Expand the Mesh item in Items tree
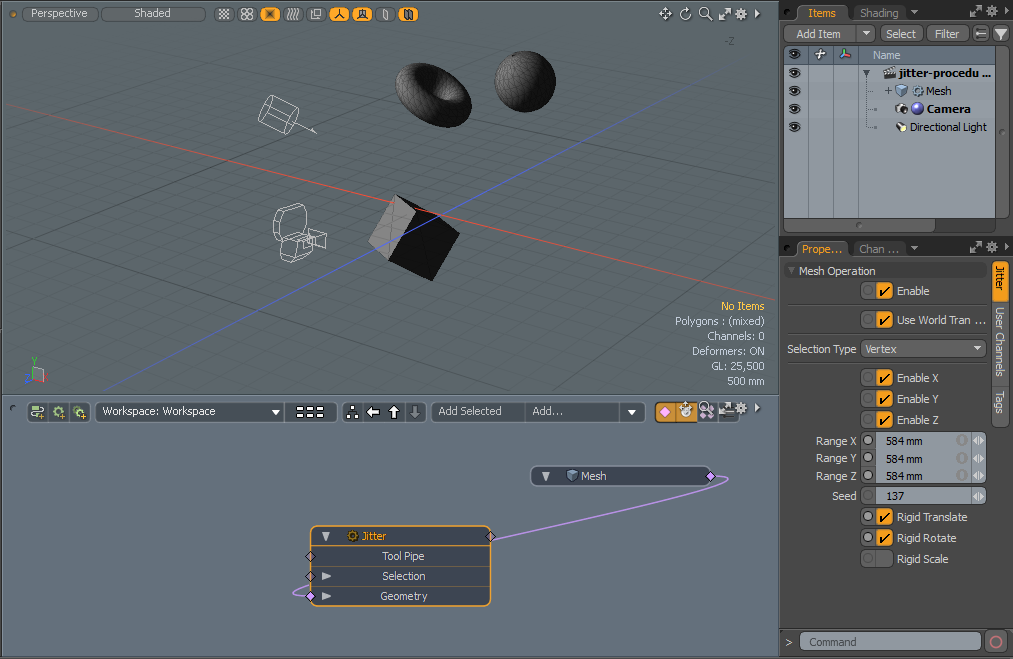1013x659 pixels. coord(888,91)
